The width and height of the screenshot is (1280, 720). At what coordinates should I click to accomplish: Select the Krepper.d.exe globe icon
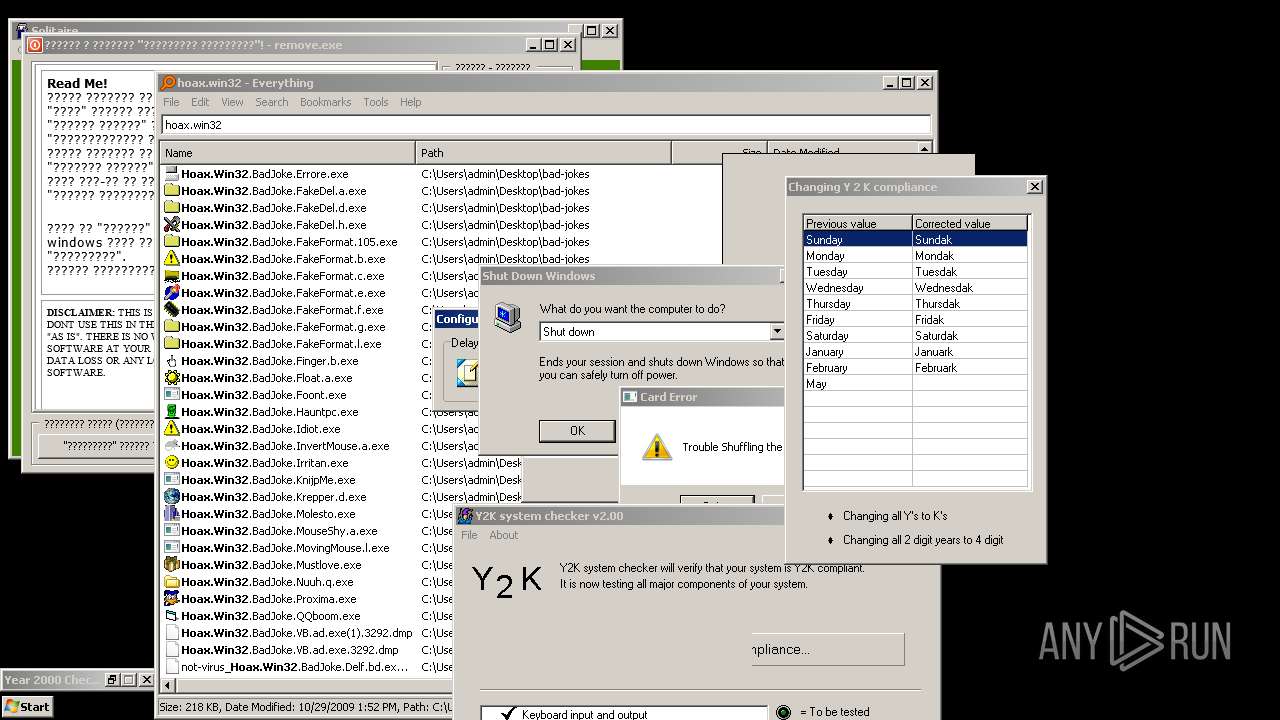(x=172, y=497)
